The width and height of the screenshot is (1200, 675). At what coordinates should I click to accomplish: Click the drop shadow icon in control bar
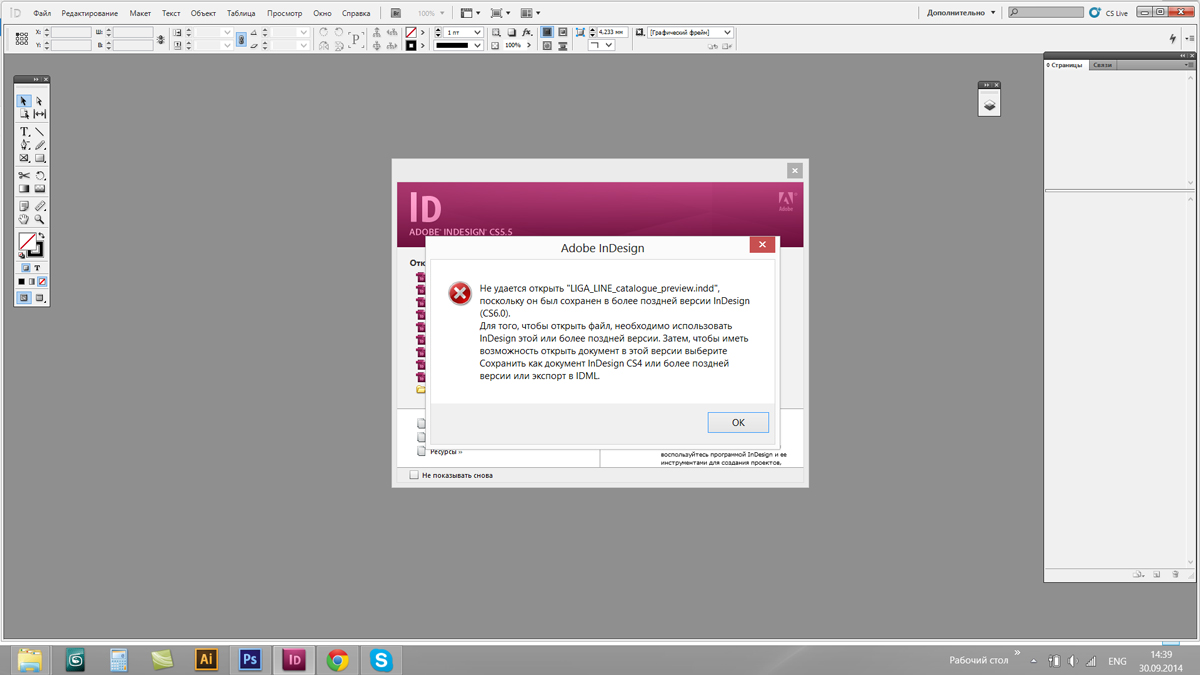[x=512, y=32]
